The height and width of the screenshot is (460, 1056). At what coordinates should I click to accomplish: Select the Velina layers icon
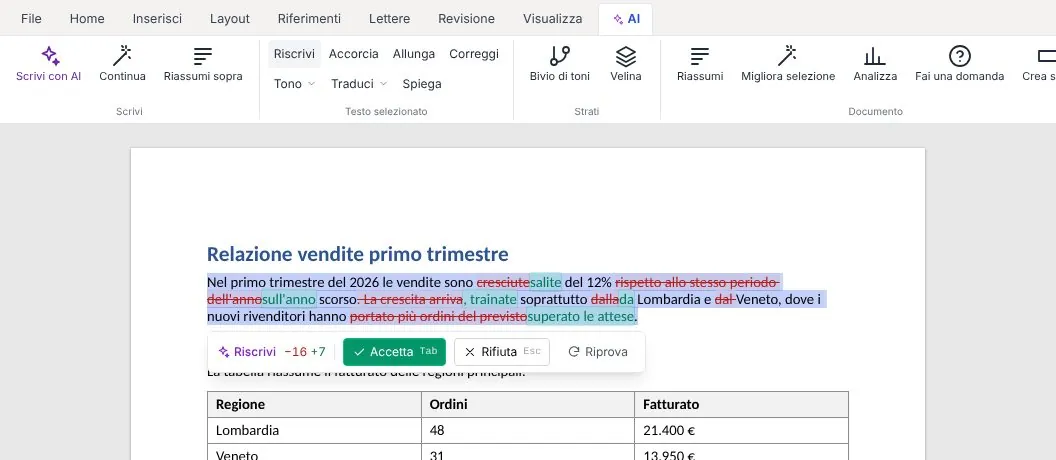coord(626,55)
